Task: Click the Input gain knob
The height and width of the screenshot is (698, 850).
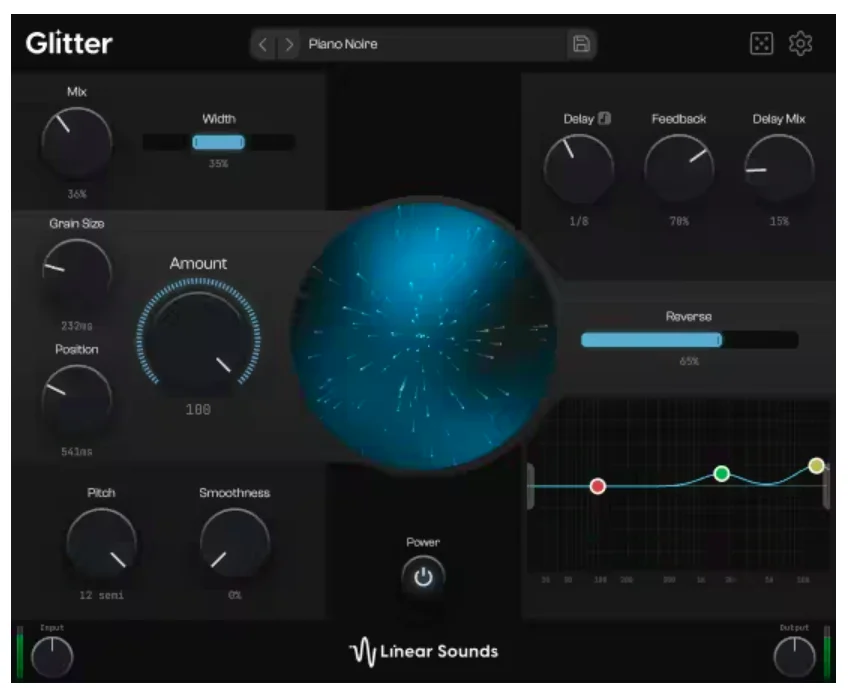Action: (52, 657)
